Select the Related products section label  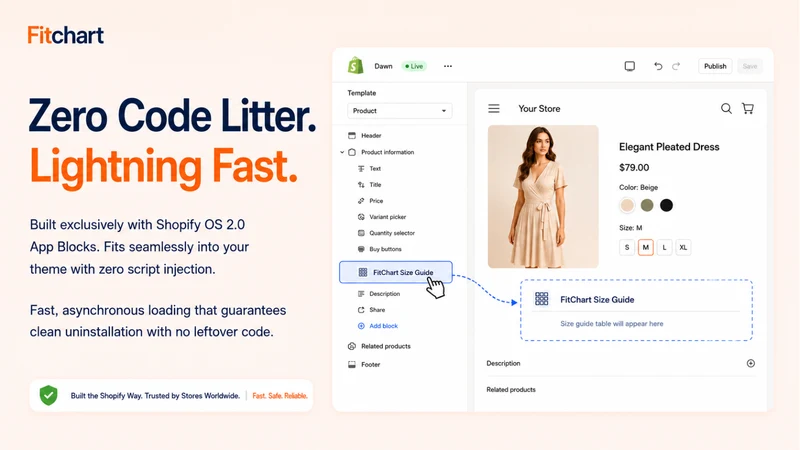point(386,346)
